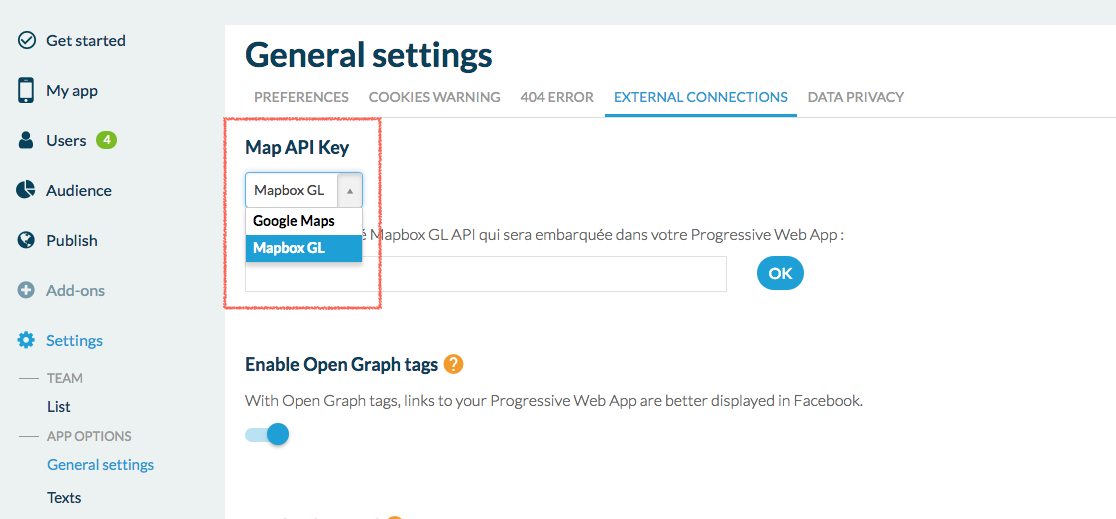Image resolution: width=1116 pixels, height=519 pixels.
Task: Open the Team List link
Action: (59, 407)
